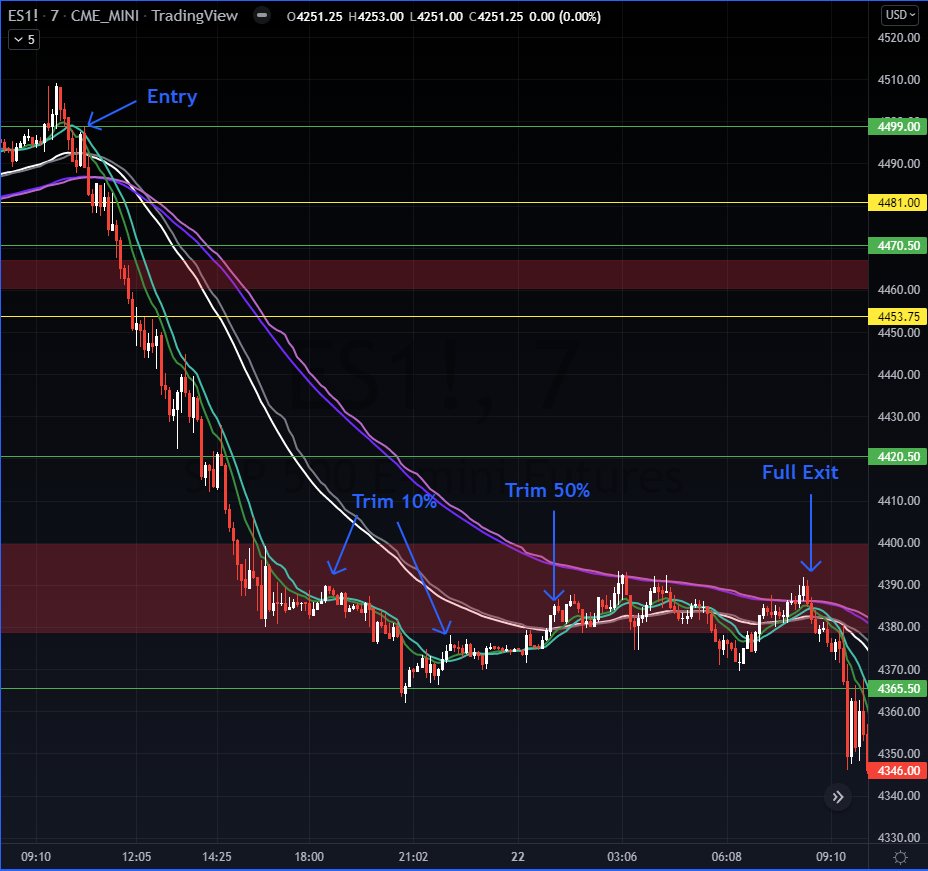
Task: Select the 4365.50 green price label
Action: 897,688
